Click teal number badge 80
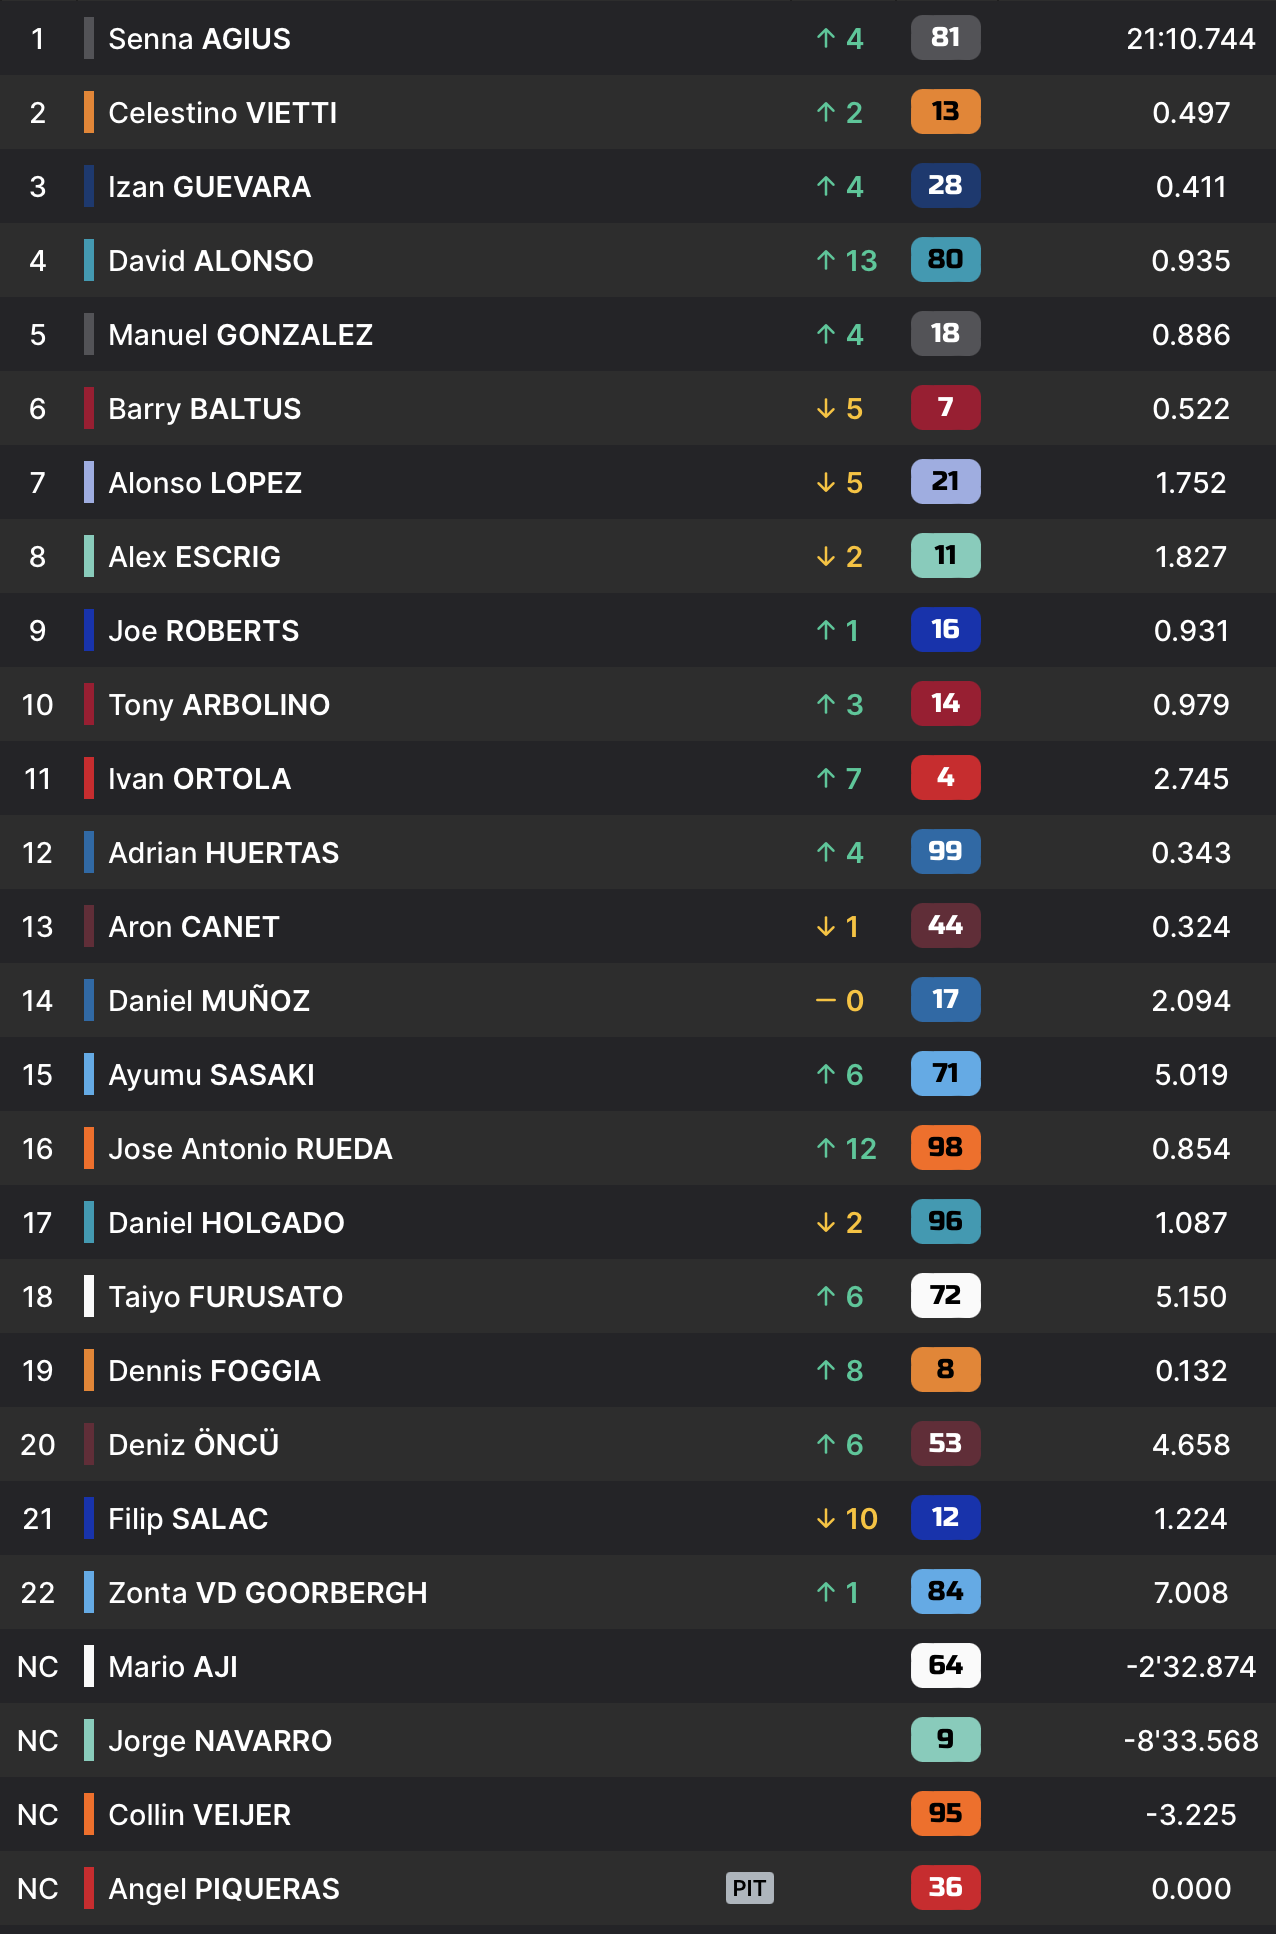Image resolution: width=1276 pixels, height=1934 pixels. pos(945,260)
